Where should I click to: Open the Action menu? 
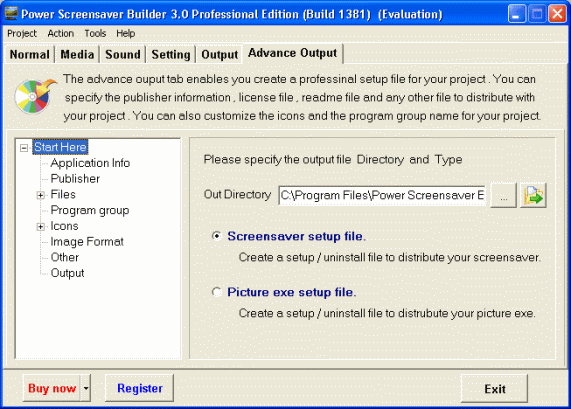point(60,34)
